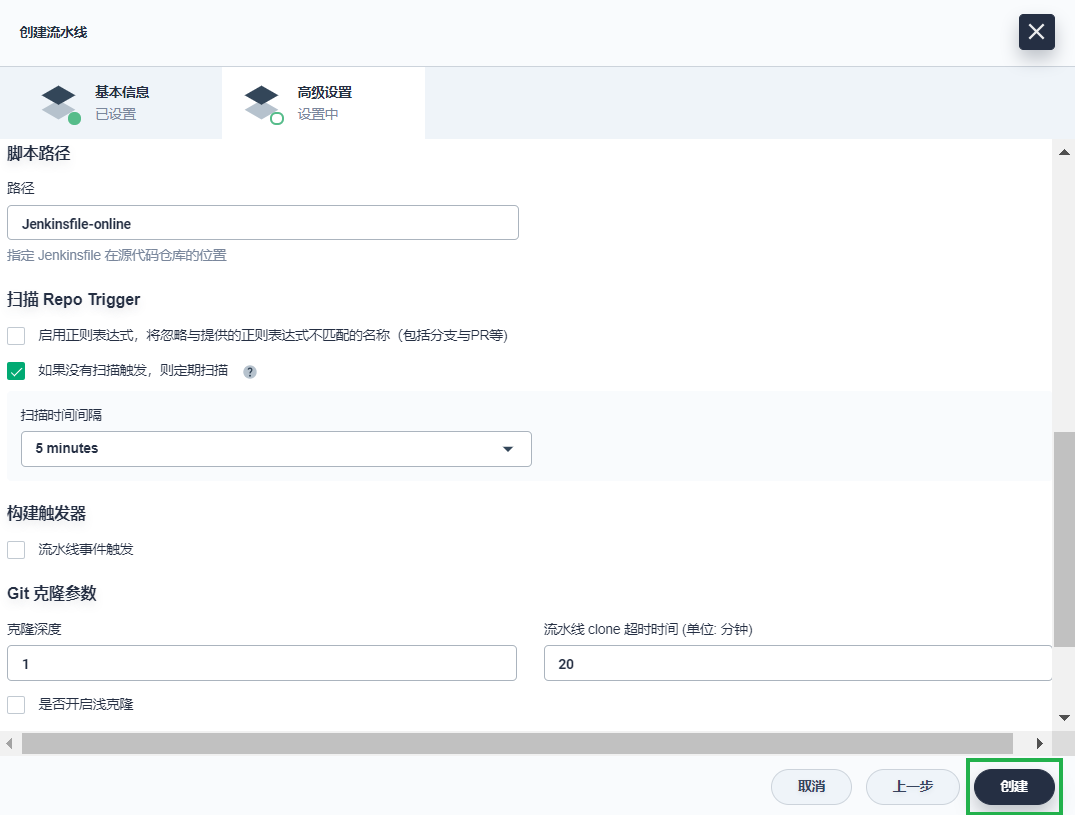
Task: Click the clone 超时时间 input field
Action: tap(798, 663)
